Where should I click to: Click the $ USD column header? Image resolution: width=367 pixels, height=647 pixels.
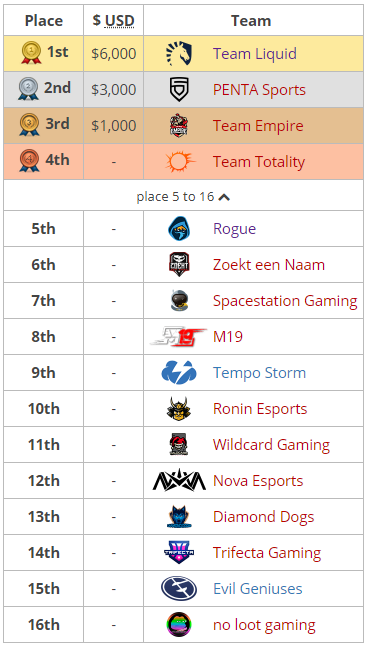coord(113,20)
